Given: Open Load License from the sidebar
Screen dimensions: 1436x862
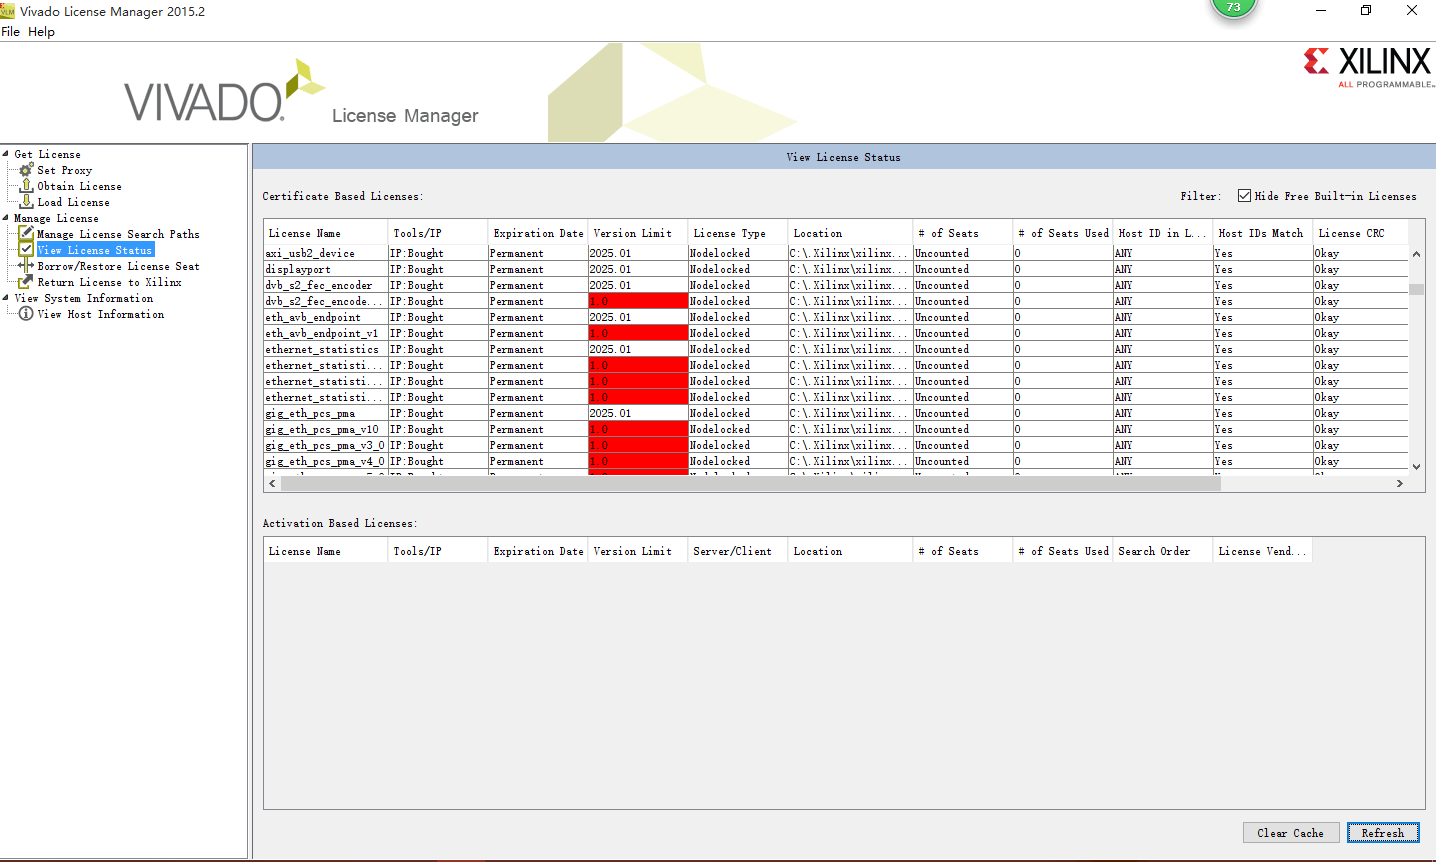Looking at the screenshot, I should pos(27,201).
